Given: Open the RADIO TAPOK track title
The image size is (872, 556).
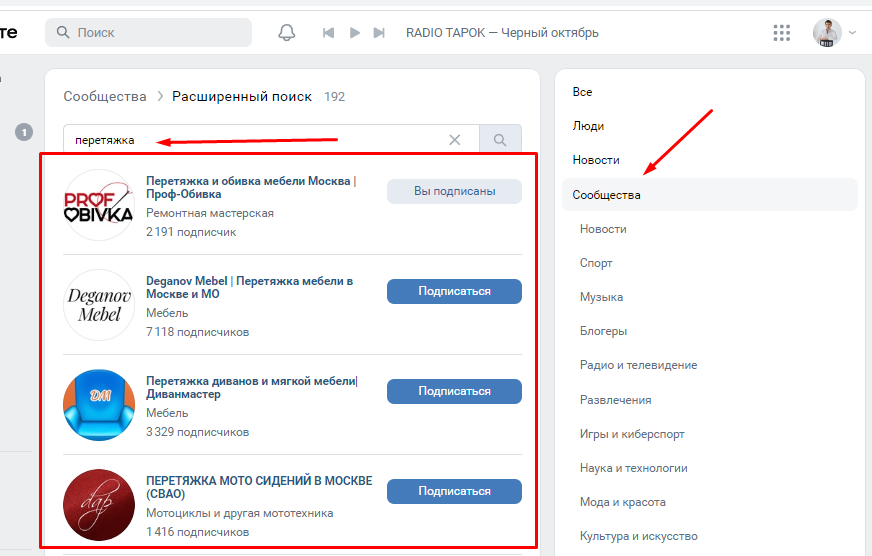Looking at the screenshot, I should tap(502, 33).
